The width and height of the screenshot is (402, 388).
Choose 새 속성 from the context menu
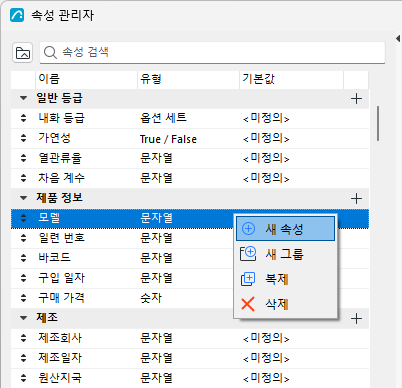click(285, 229)
